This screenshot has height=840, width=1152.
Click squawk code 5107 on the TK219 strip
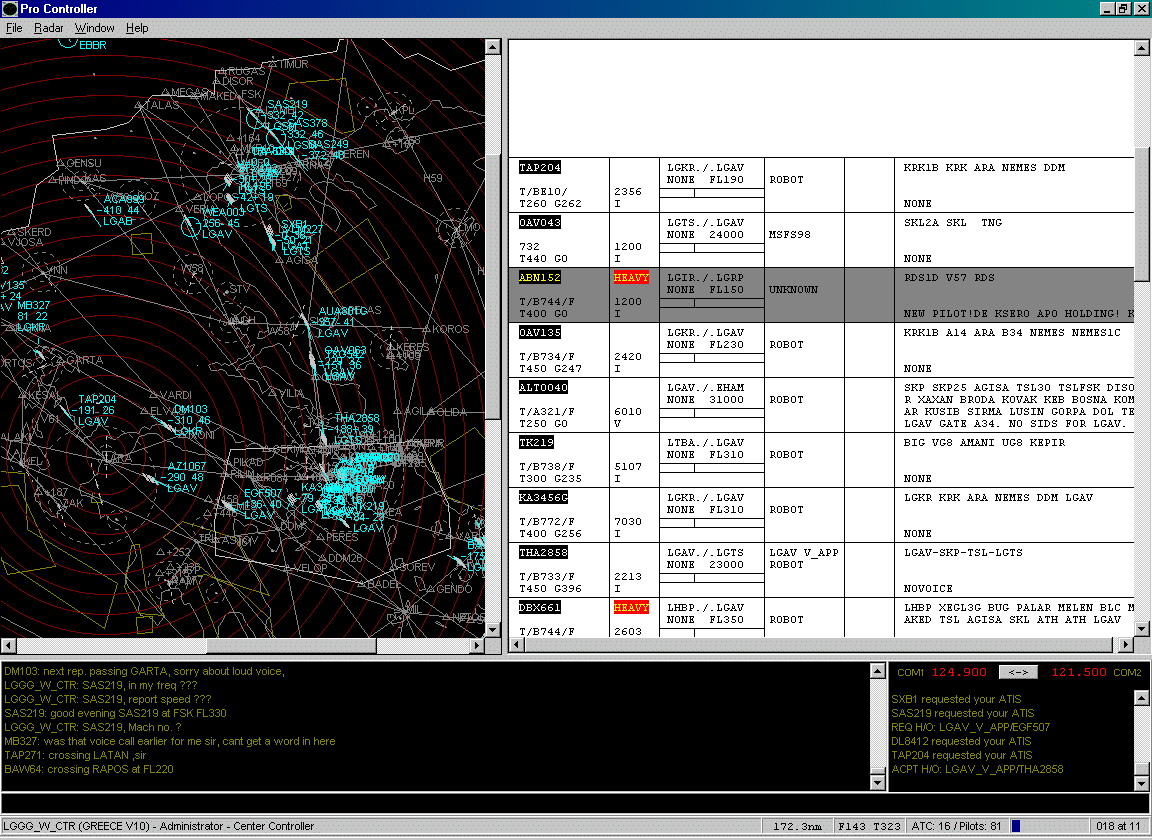[627, 467]
